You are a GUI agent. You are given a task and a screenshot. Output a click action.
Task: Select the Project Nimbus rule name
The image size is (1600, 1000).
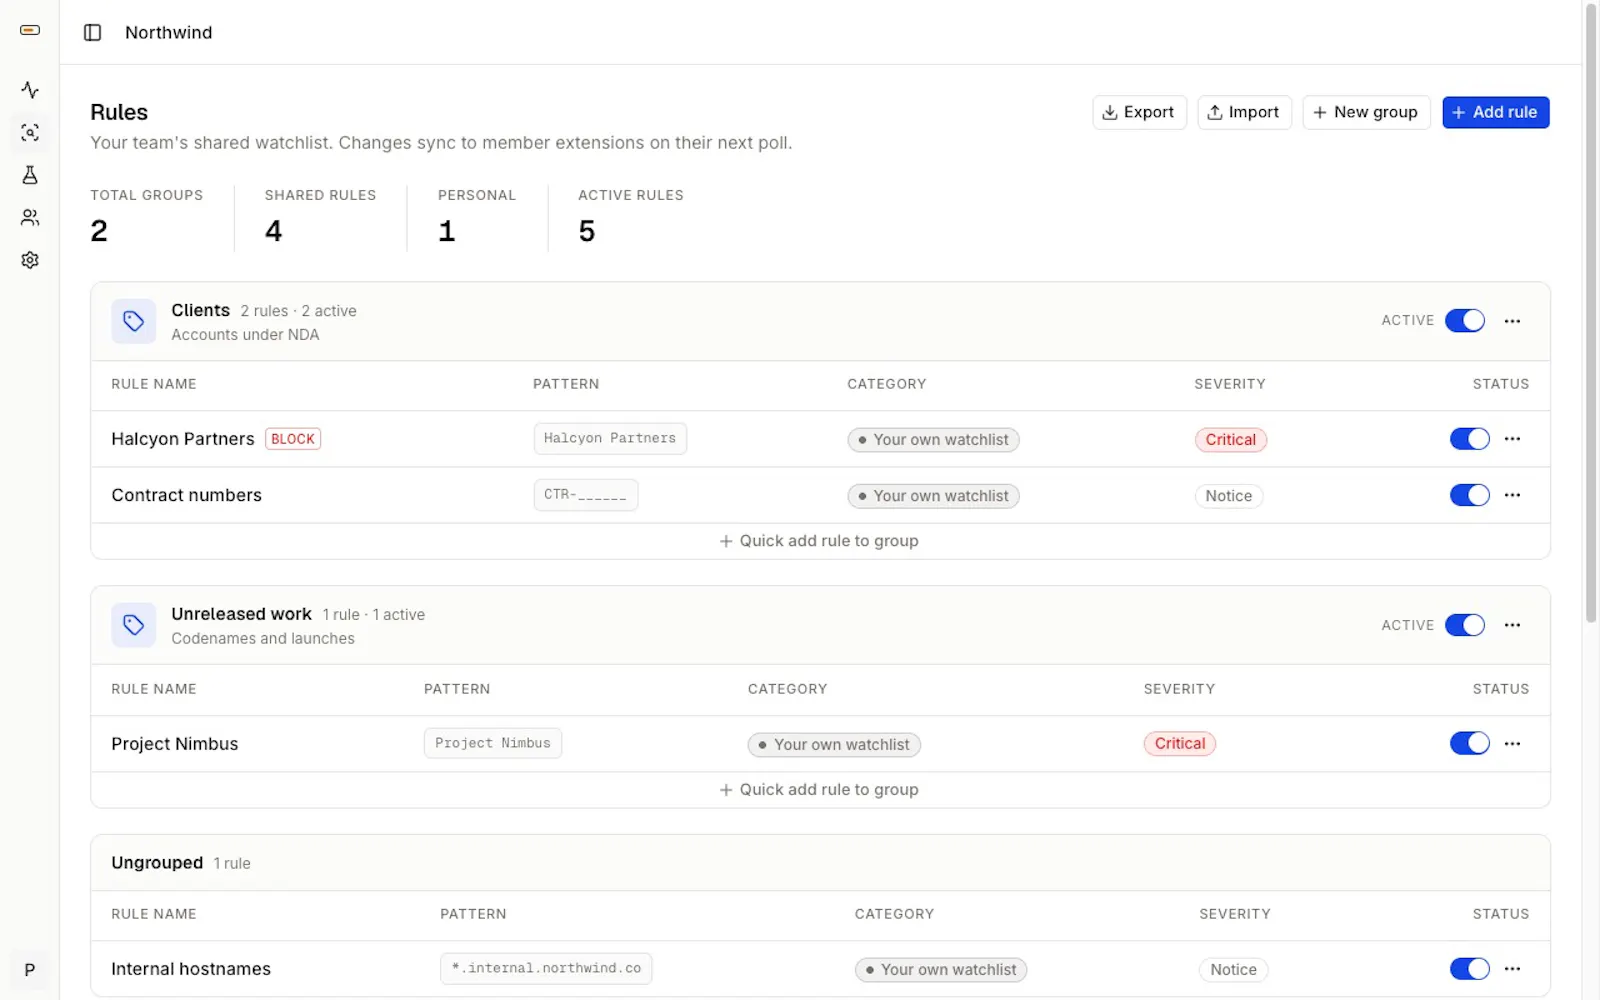click(x=175, y=744)
